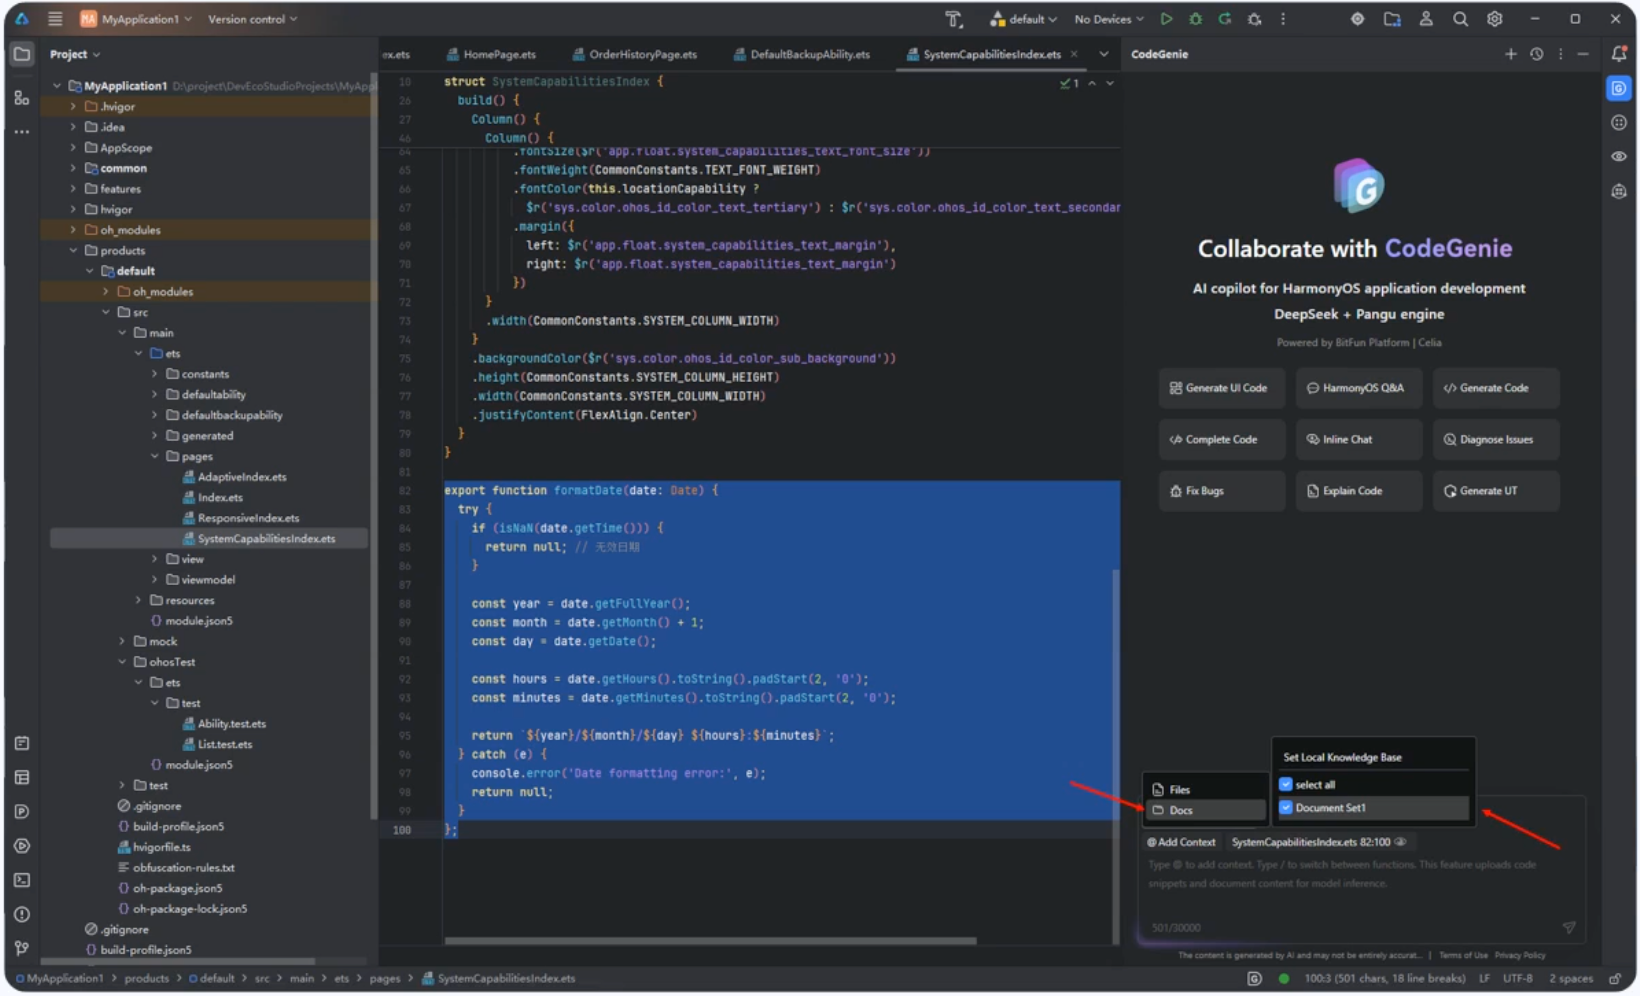Open project structure folder icon in top toolbar

1392,19
